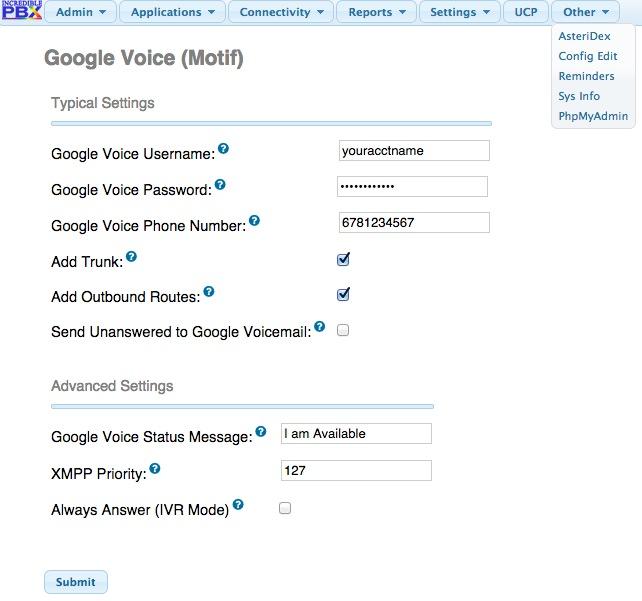Screen dimensions: 642x601
Task: Show help for Send Unanswered to Voicemail
Action: coord(320,326)
